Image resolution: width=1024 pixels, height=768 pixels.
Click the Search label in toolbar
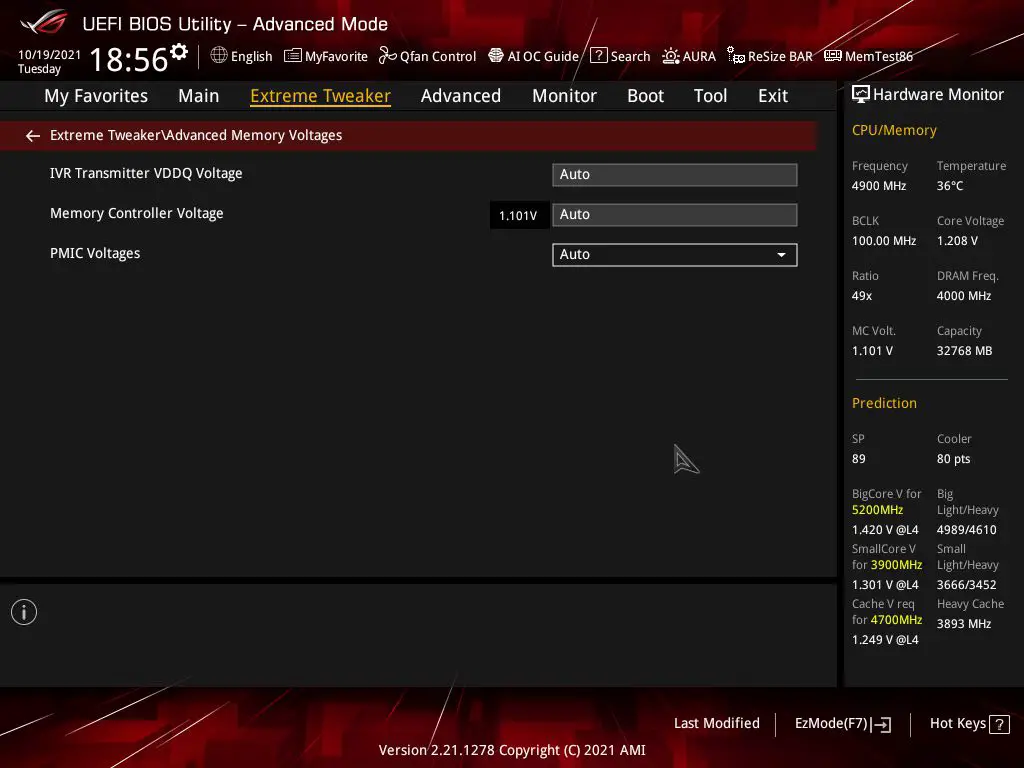(x=630, y=56)
